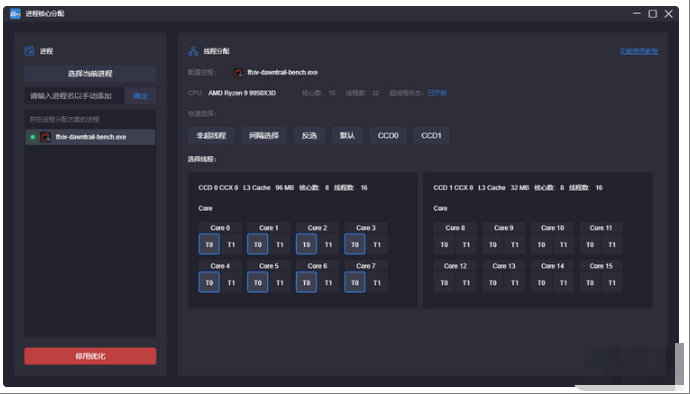Click the thread allocation header icon
Image resolution: width=690 pixels, height=394 pixels.
pos(193,51)
